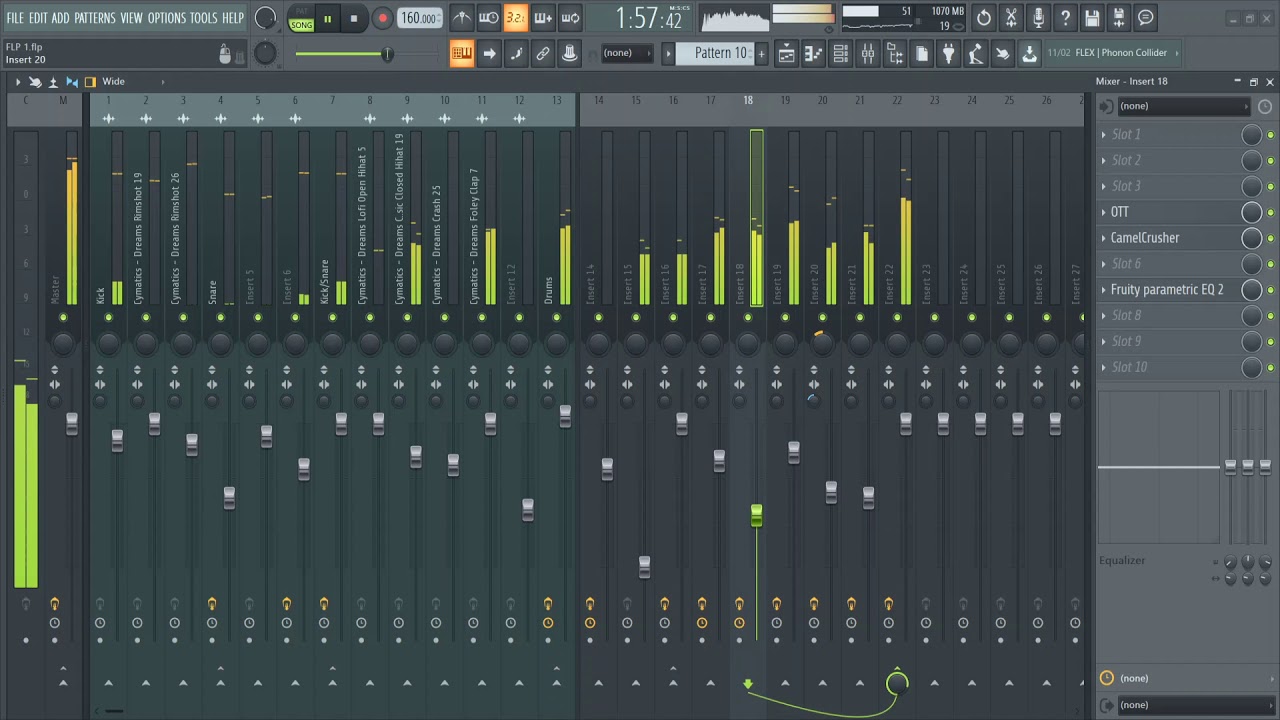Enable wait for input to start playing
Screen dimensions: 1280x720
[488, 17]
